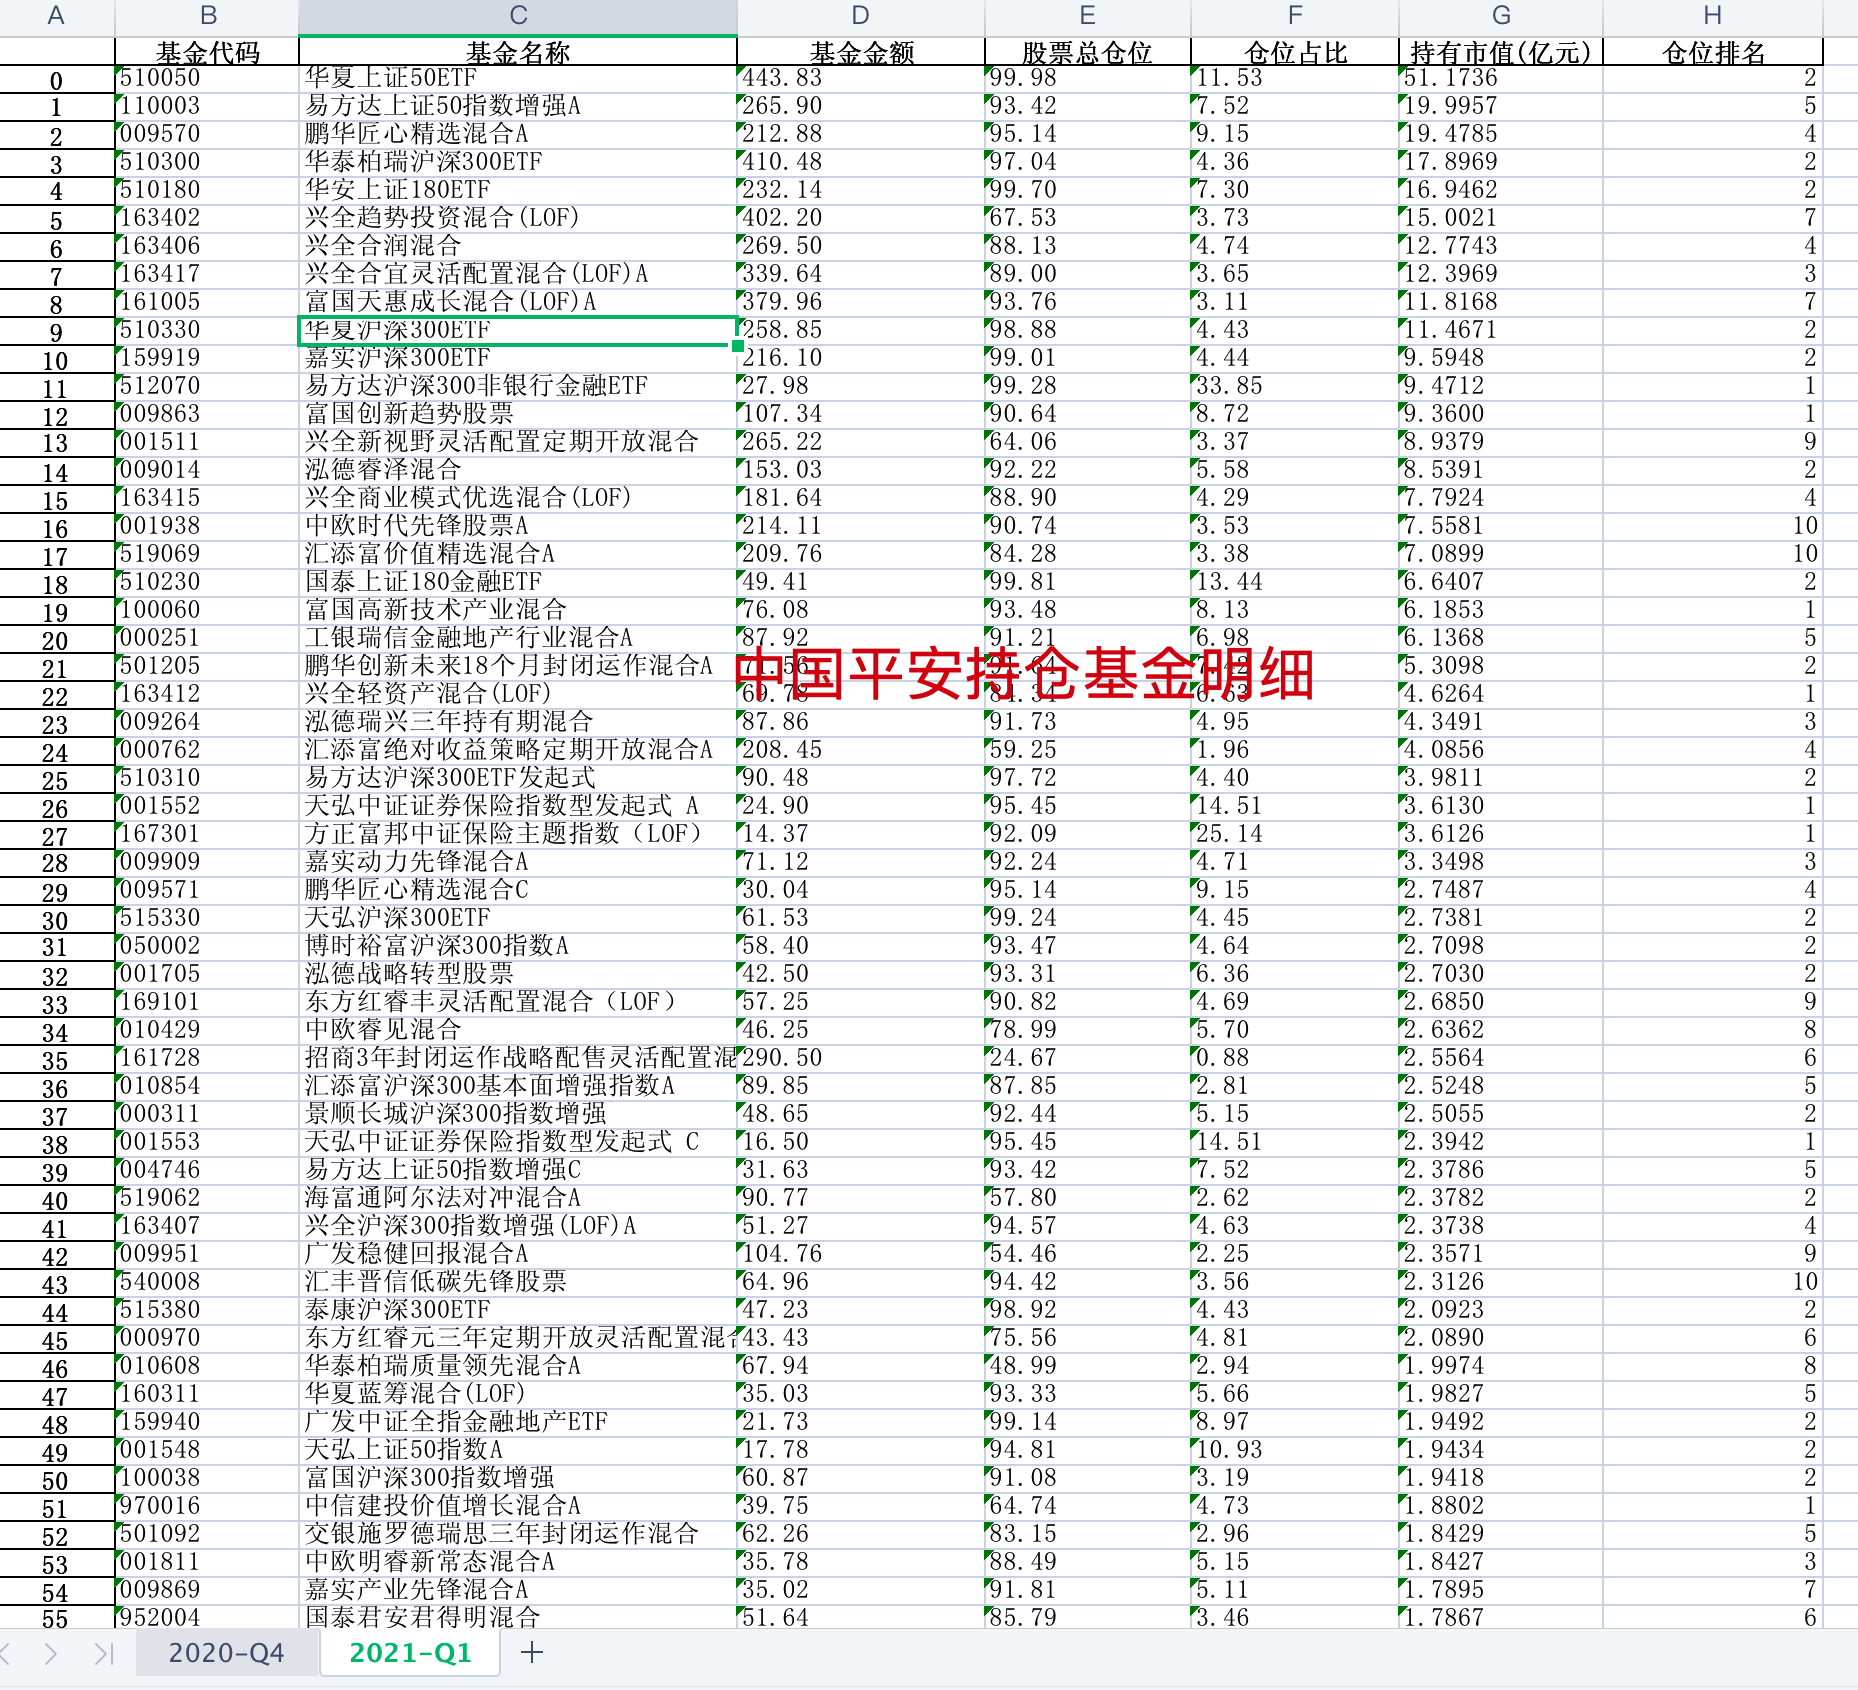
Task: Select cell 泓德瑞兴三年持有期混合
Action: coord(518,722)
